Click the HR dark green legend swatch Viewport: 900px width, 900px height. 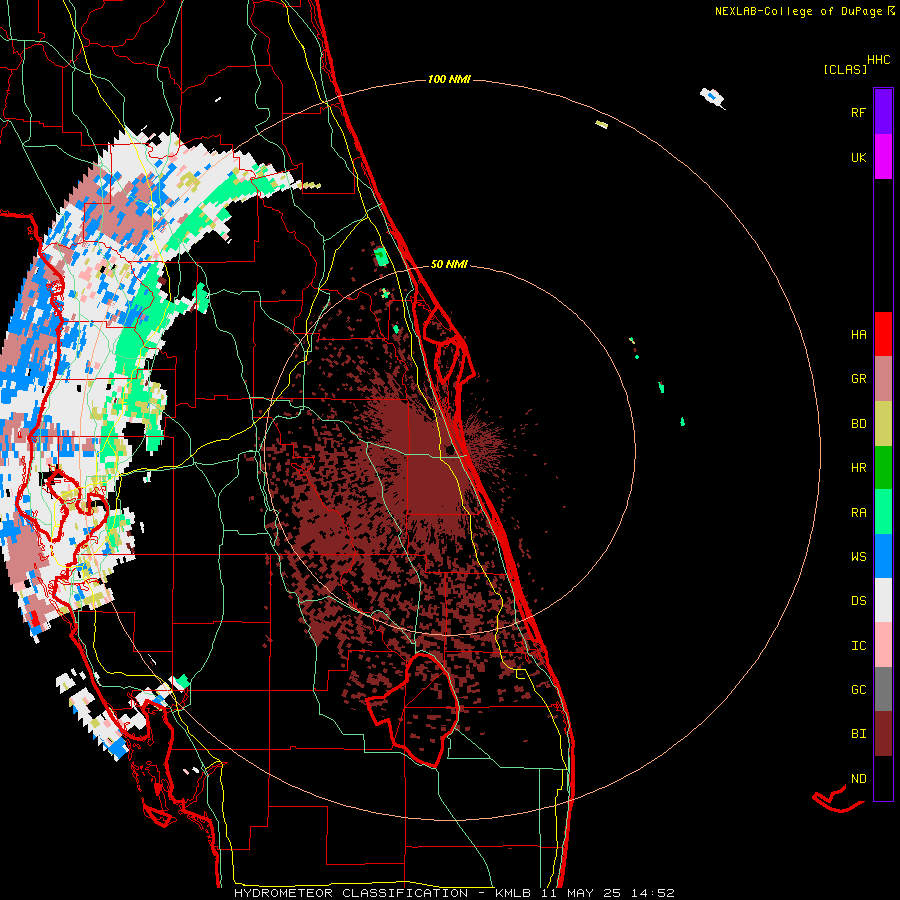pyautogui.click(x=883, y=468)
